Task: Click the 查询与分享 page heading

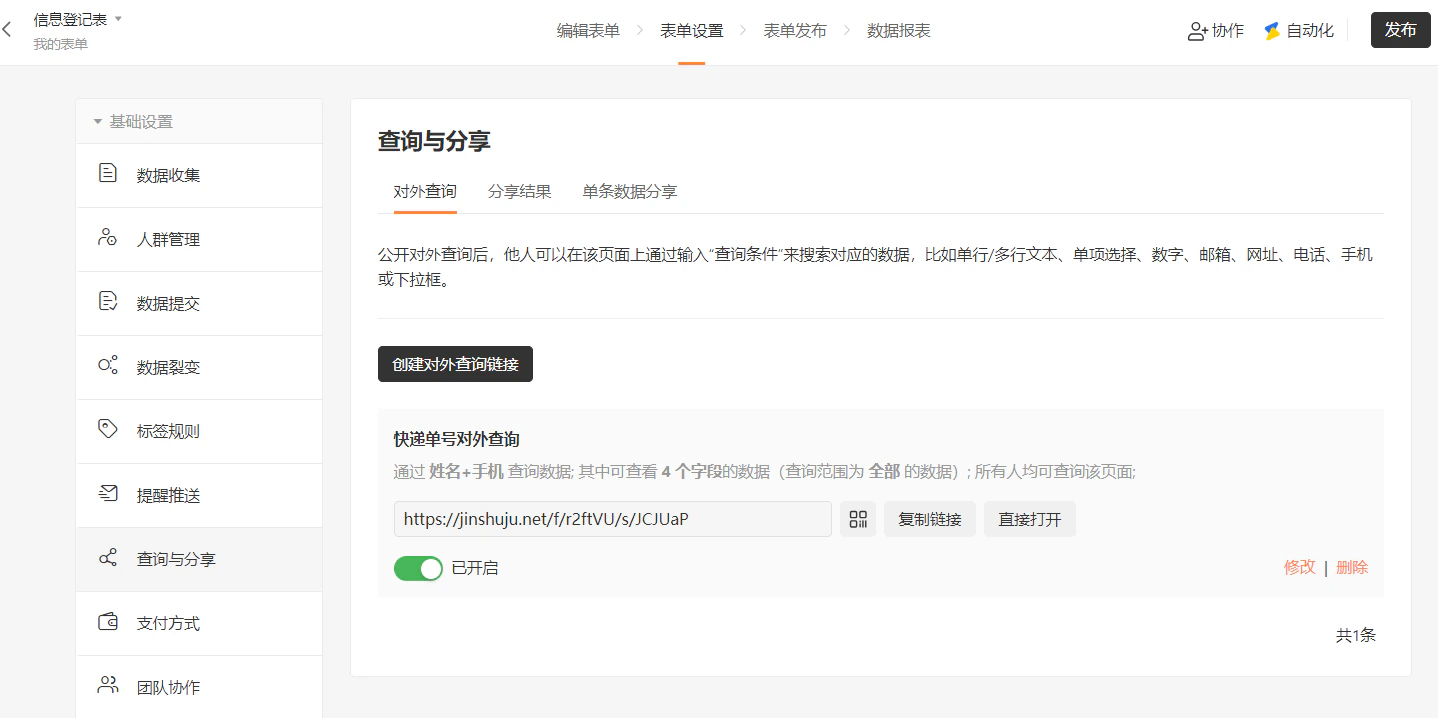Action: 434,141
